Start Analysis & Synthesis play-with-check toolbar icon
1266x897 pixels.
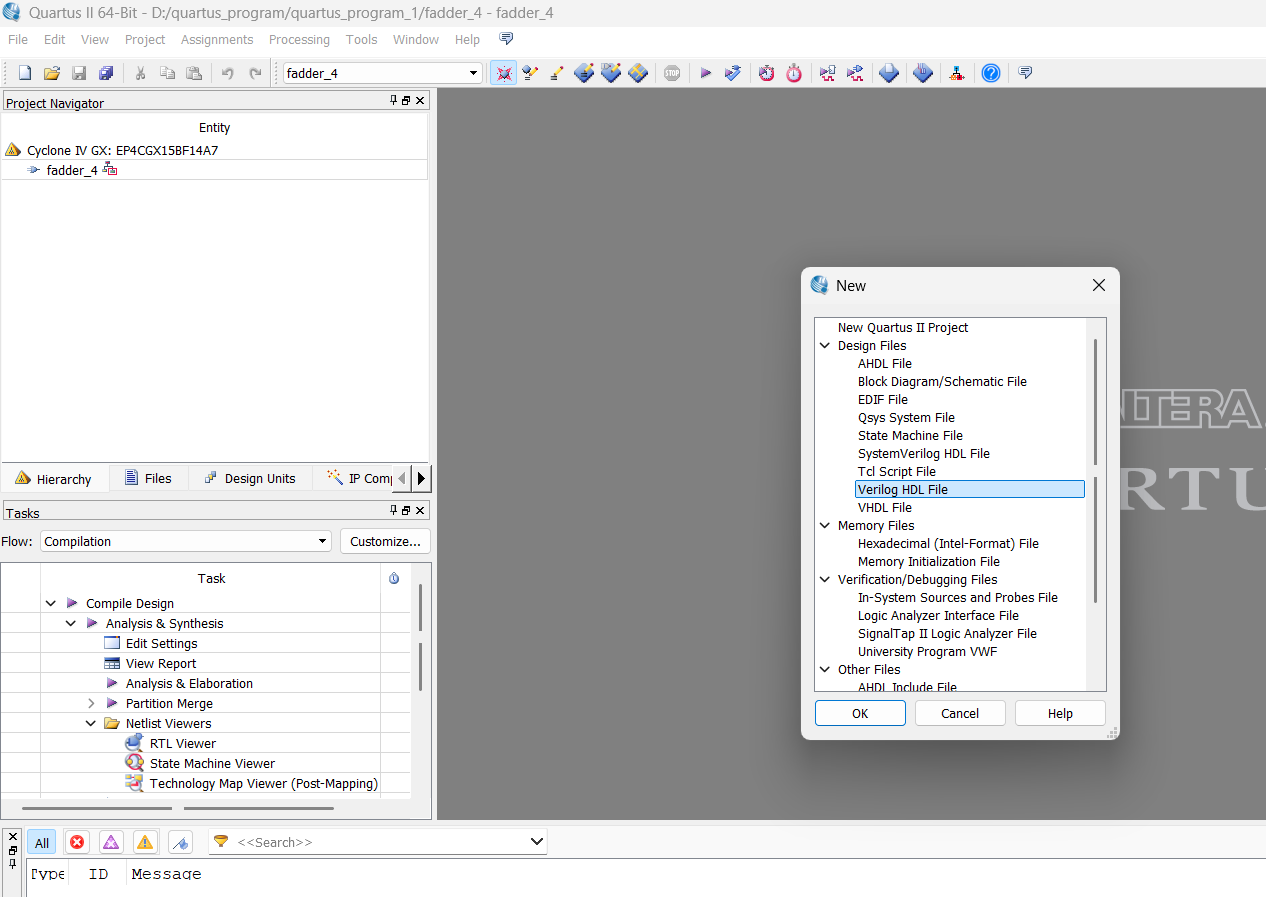[x=733, y=73]
